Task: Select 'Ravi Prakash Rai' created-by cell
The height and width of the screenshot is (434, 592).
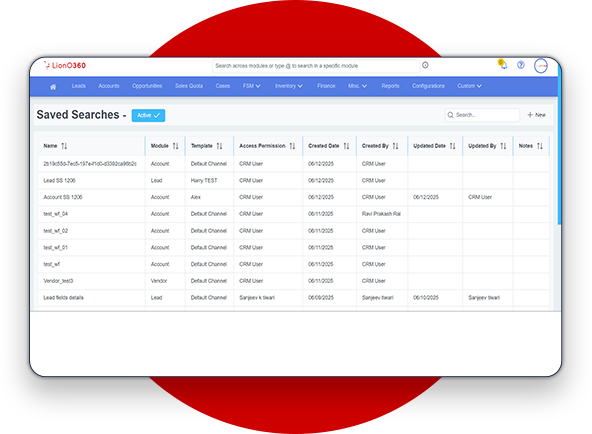Action: [x=381, y=214]
